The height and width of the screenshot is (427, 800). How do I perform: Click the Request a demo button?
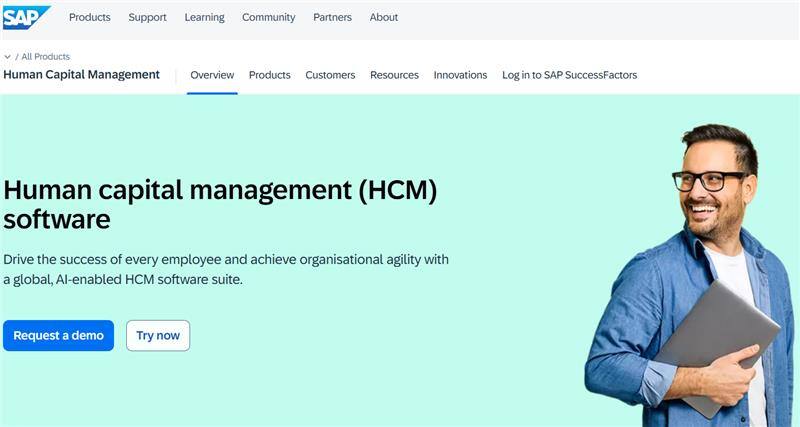click(59, 336)
